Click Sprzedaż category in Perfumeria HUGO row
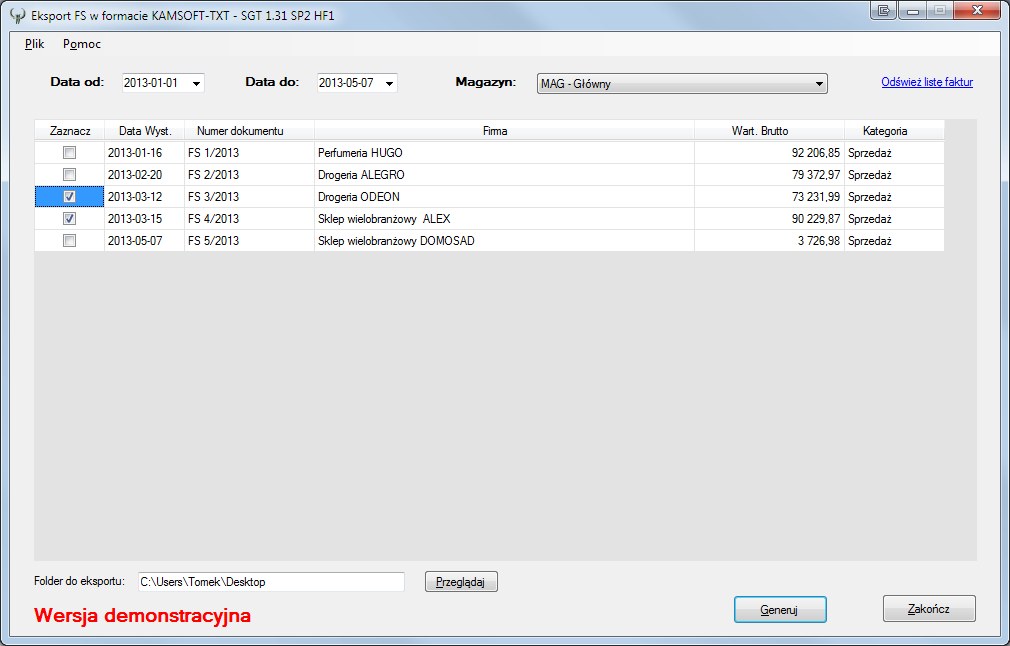 (x=894, y=153)
